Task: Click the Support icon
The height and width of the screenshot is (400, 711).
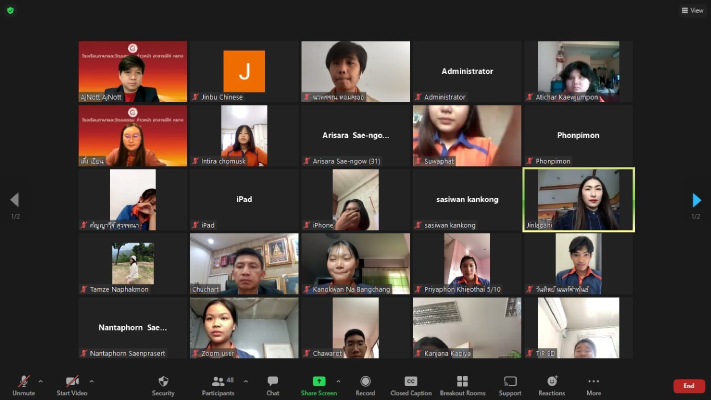Action: coord(510,385)
